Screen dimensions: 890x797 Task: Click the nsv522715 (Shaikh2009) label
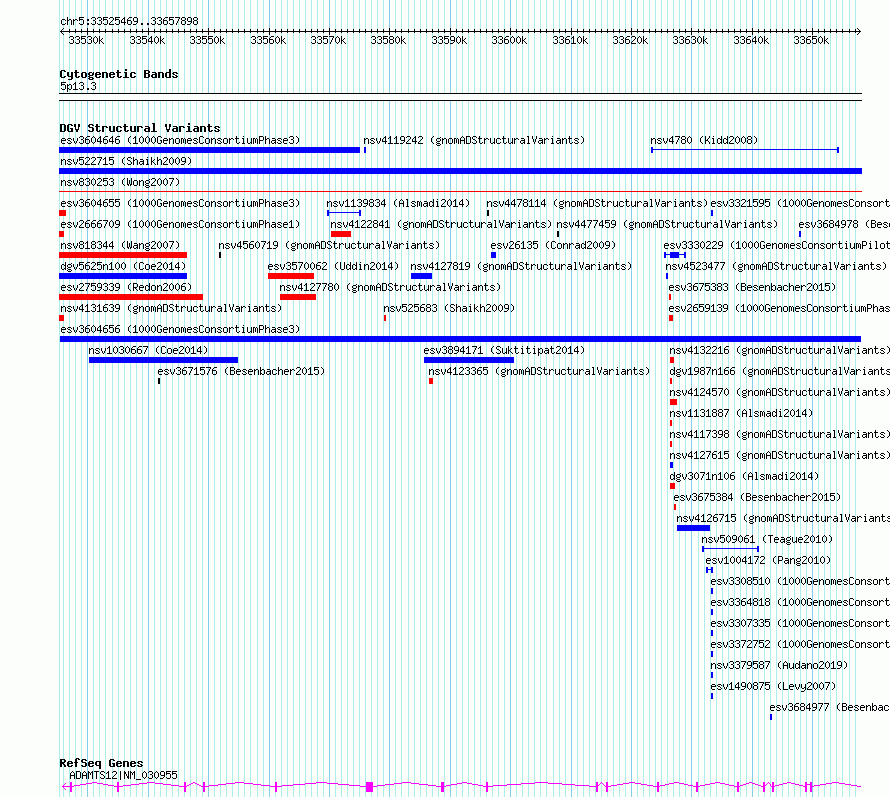click(x=126, y=161)
